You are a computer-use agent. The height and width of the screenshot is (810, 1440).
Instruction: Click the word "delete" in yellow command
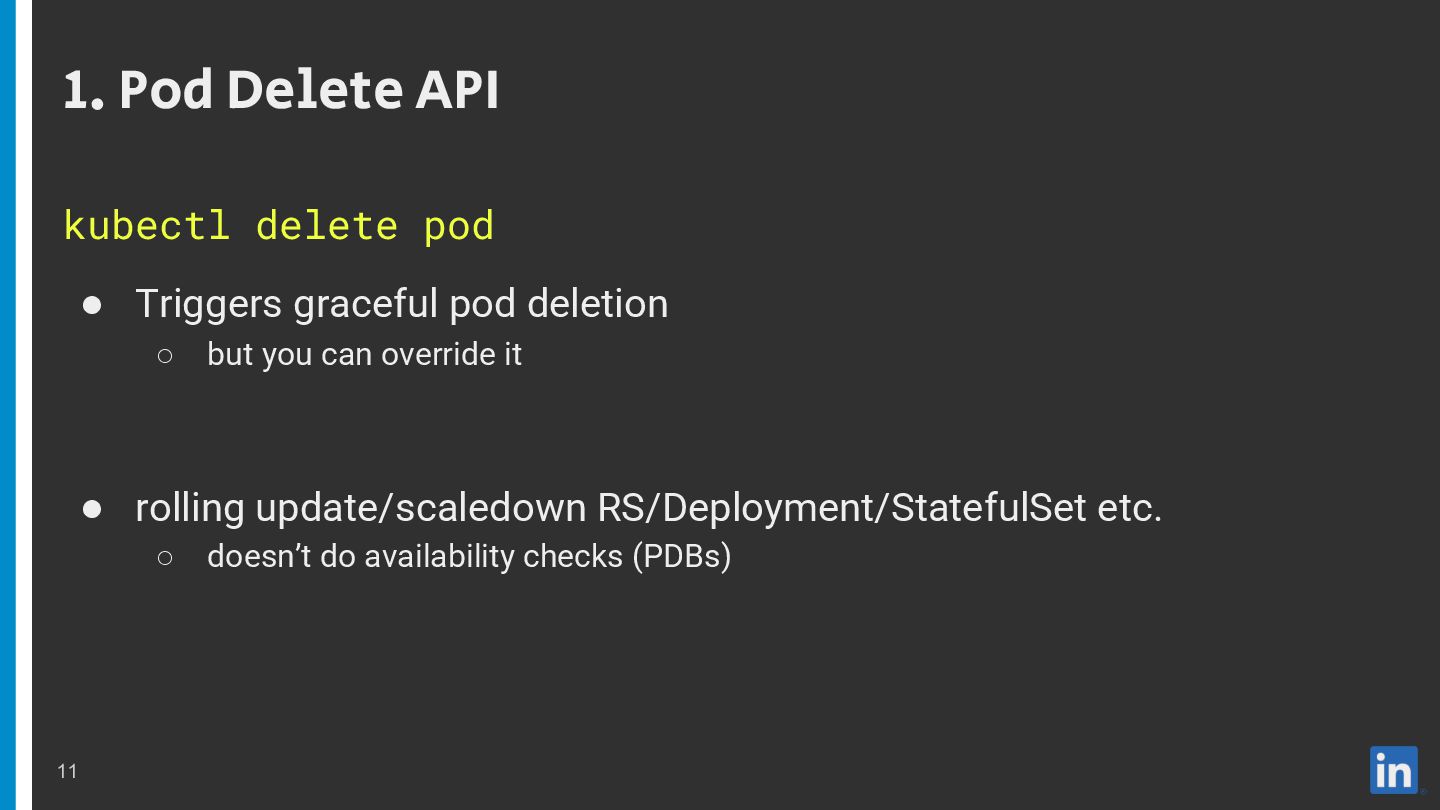tap(327, 225)
